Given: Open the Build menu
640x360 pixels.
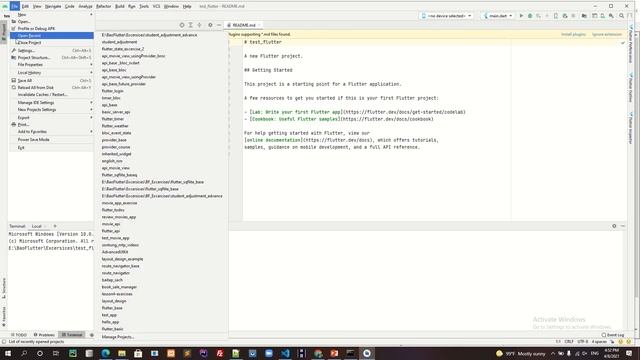Looking at the screenshot, I should [x=120, y=6].
